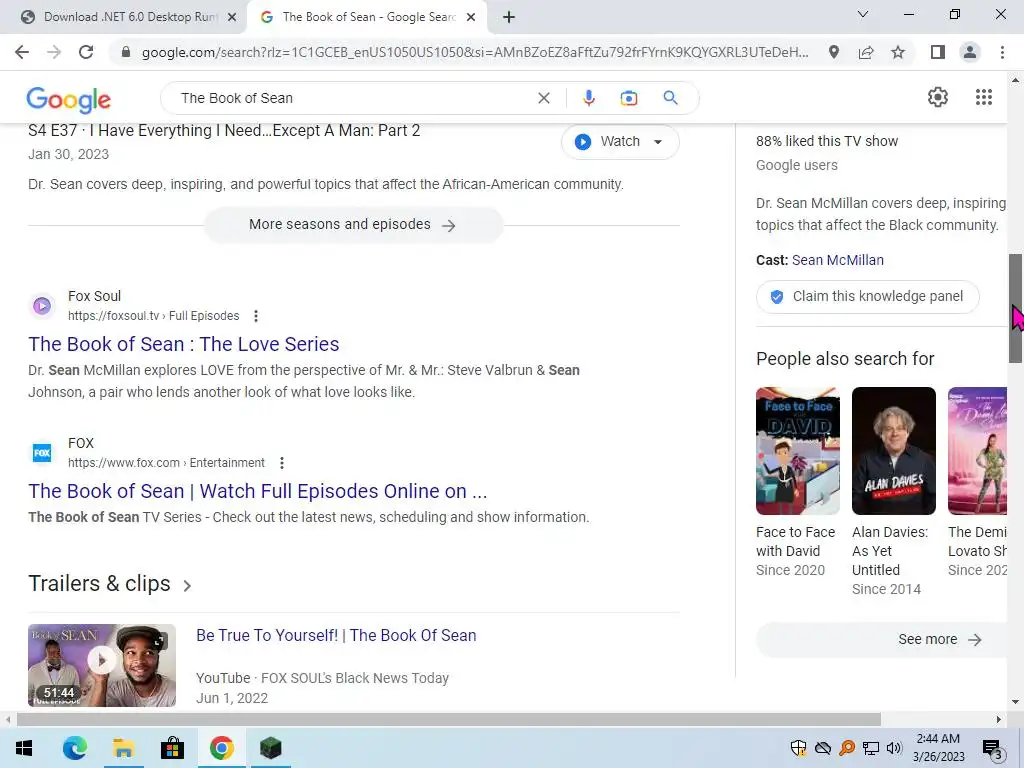Click the scroll down arrow
1024x768 pixels.
pyautogui.click(x=1015, y=702)
